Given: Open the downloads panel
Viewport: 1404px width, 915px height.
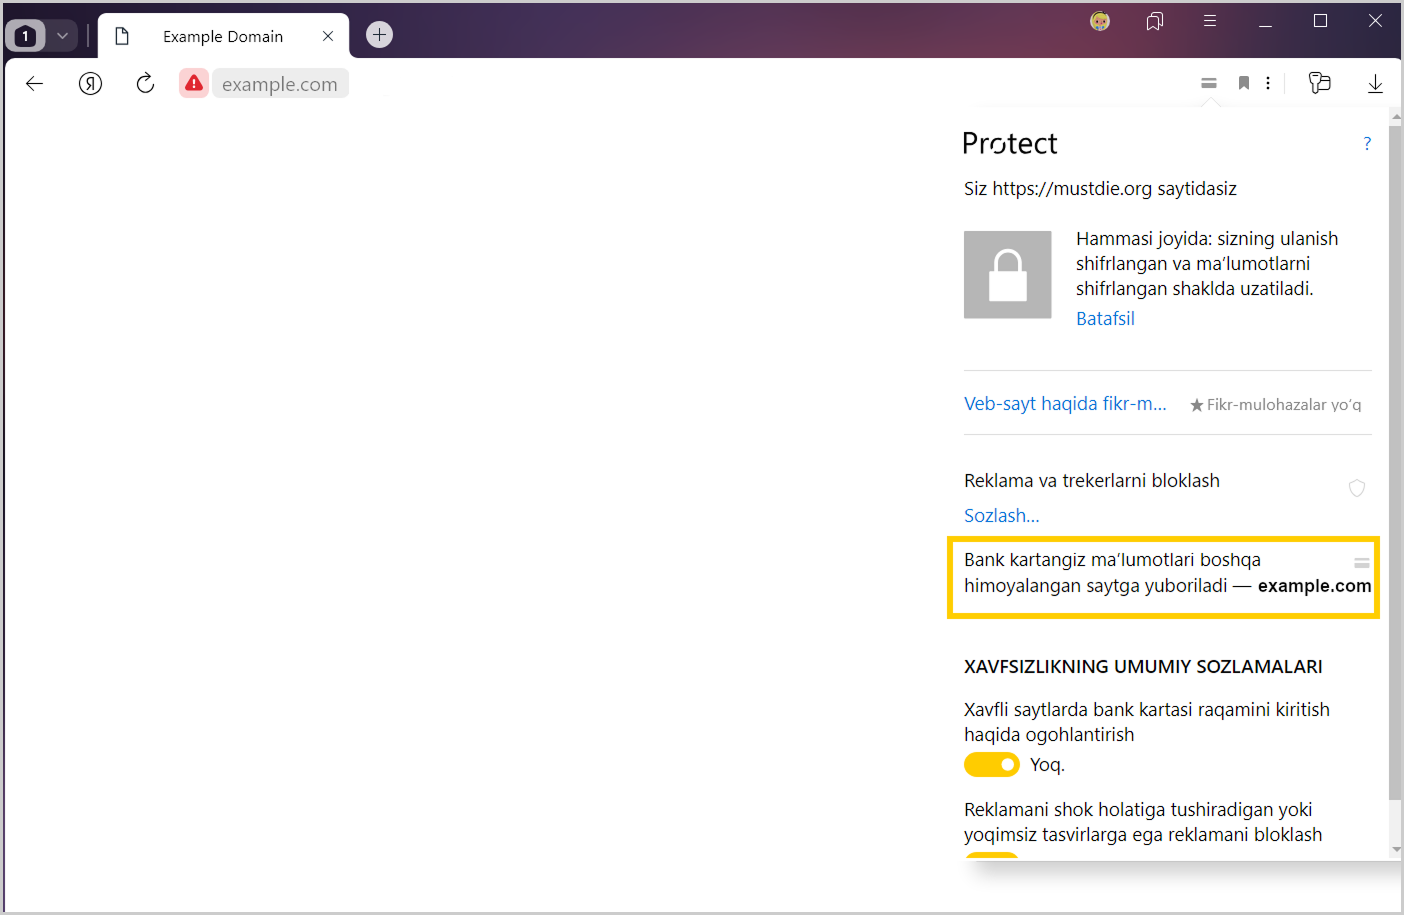Looking at the screenshot, I should tap(1375, 84).
